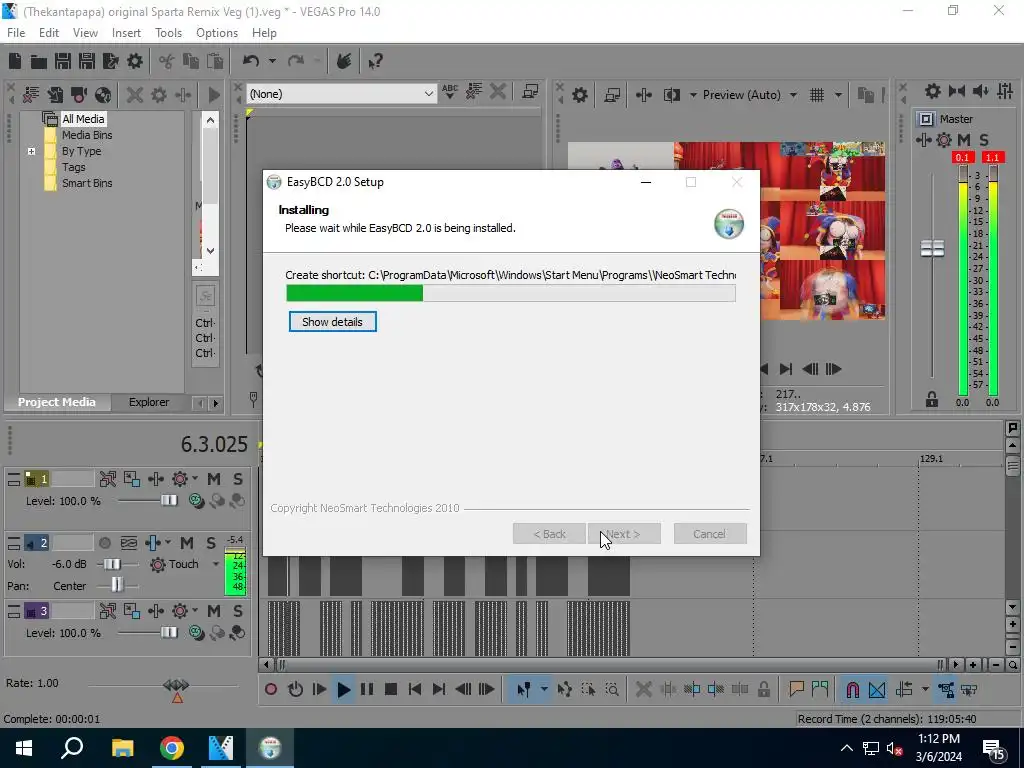Open Preview (Auto) quality dropdown
Viewport: 1024px width, 768px height.
point(793,95)
